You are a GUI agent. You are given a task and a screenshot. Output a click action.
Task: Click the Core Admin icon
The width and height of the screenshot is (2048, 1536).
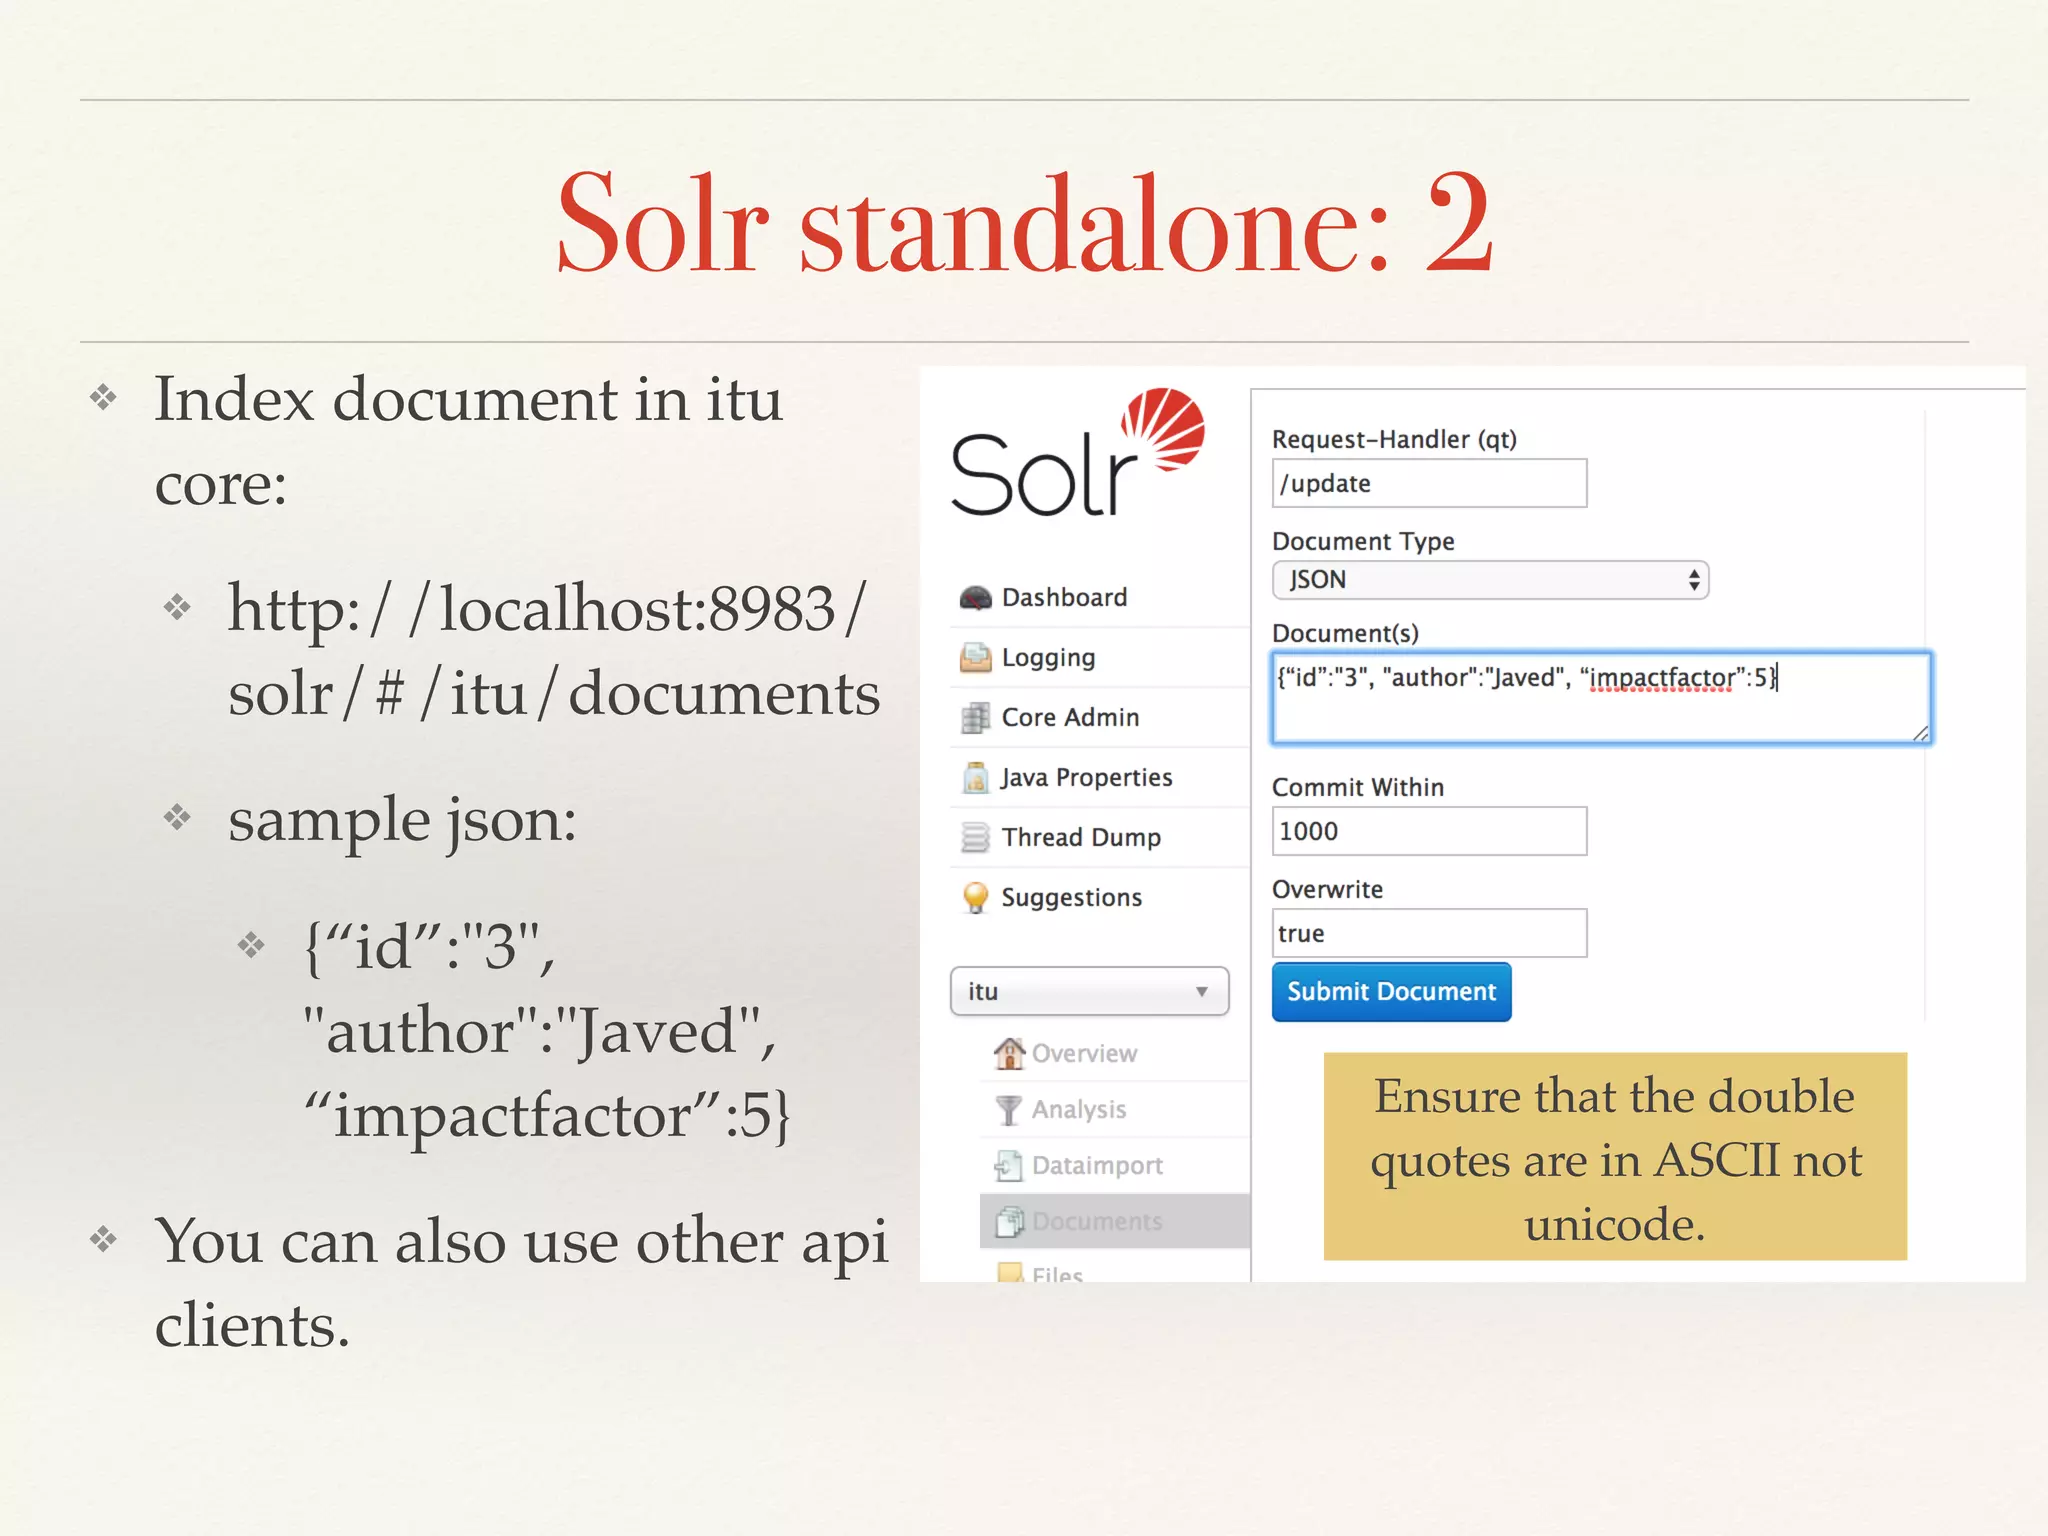click(975, 717)
